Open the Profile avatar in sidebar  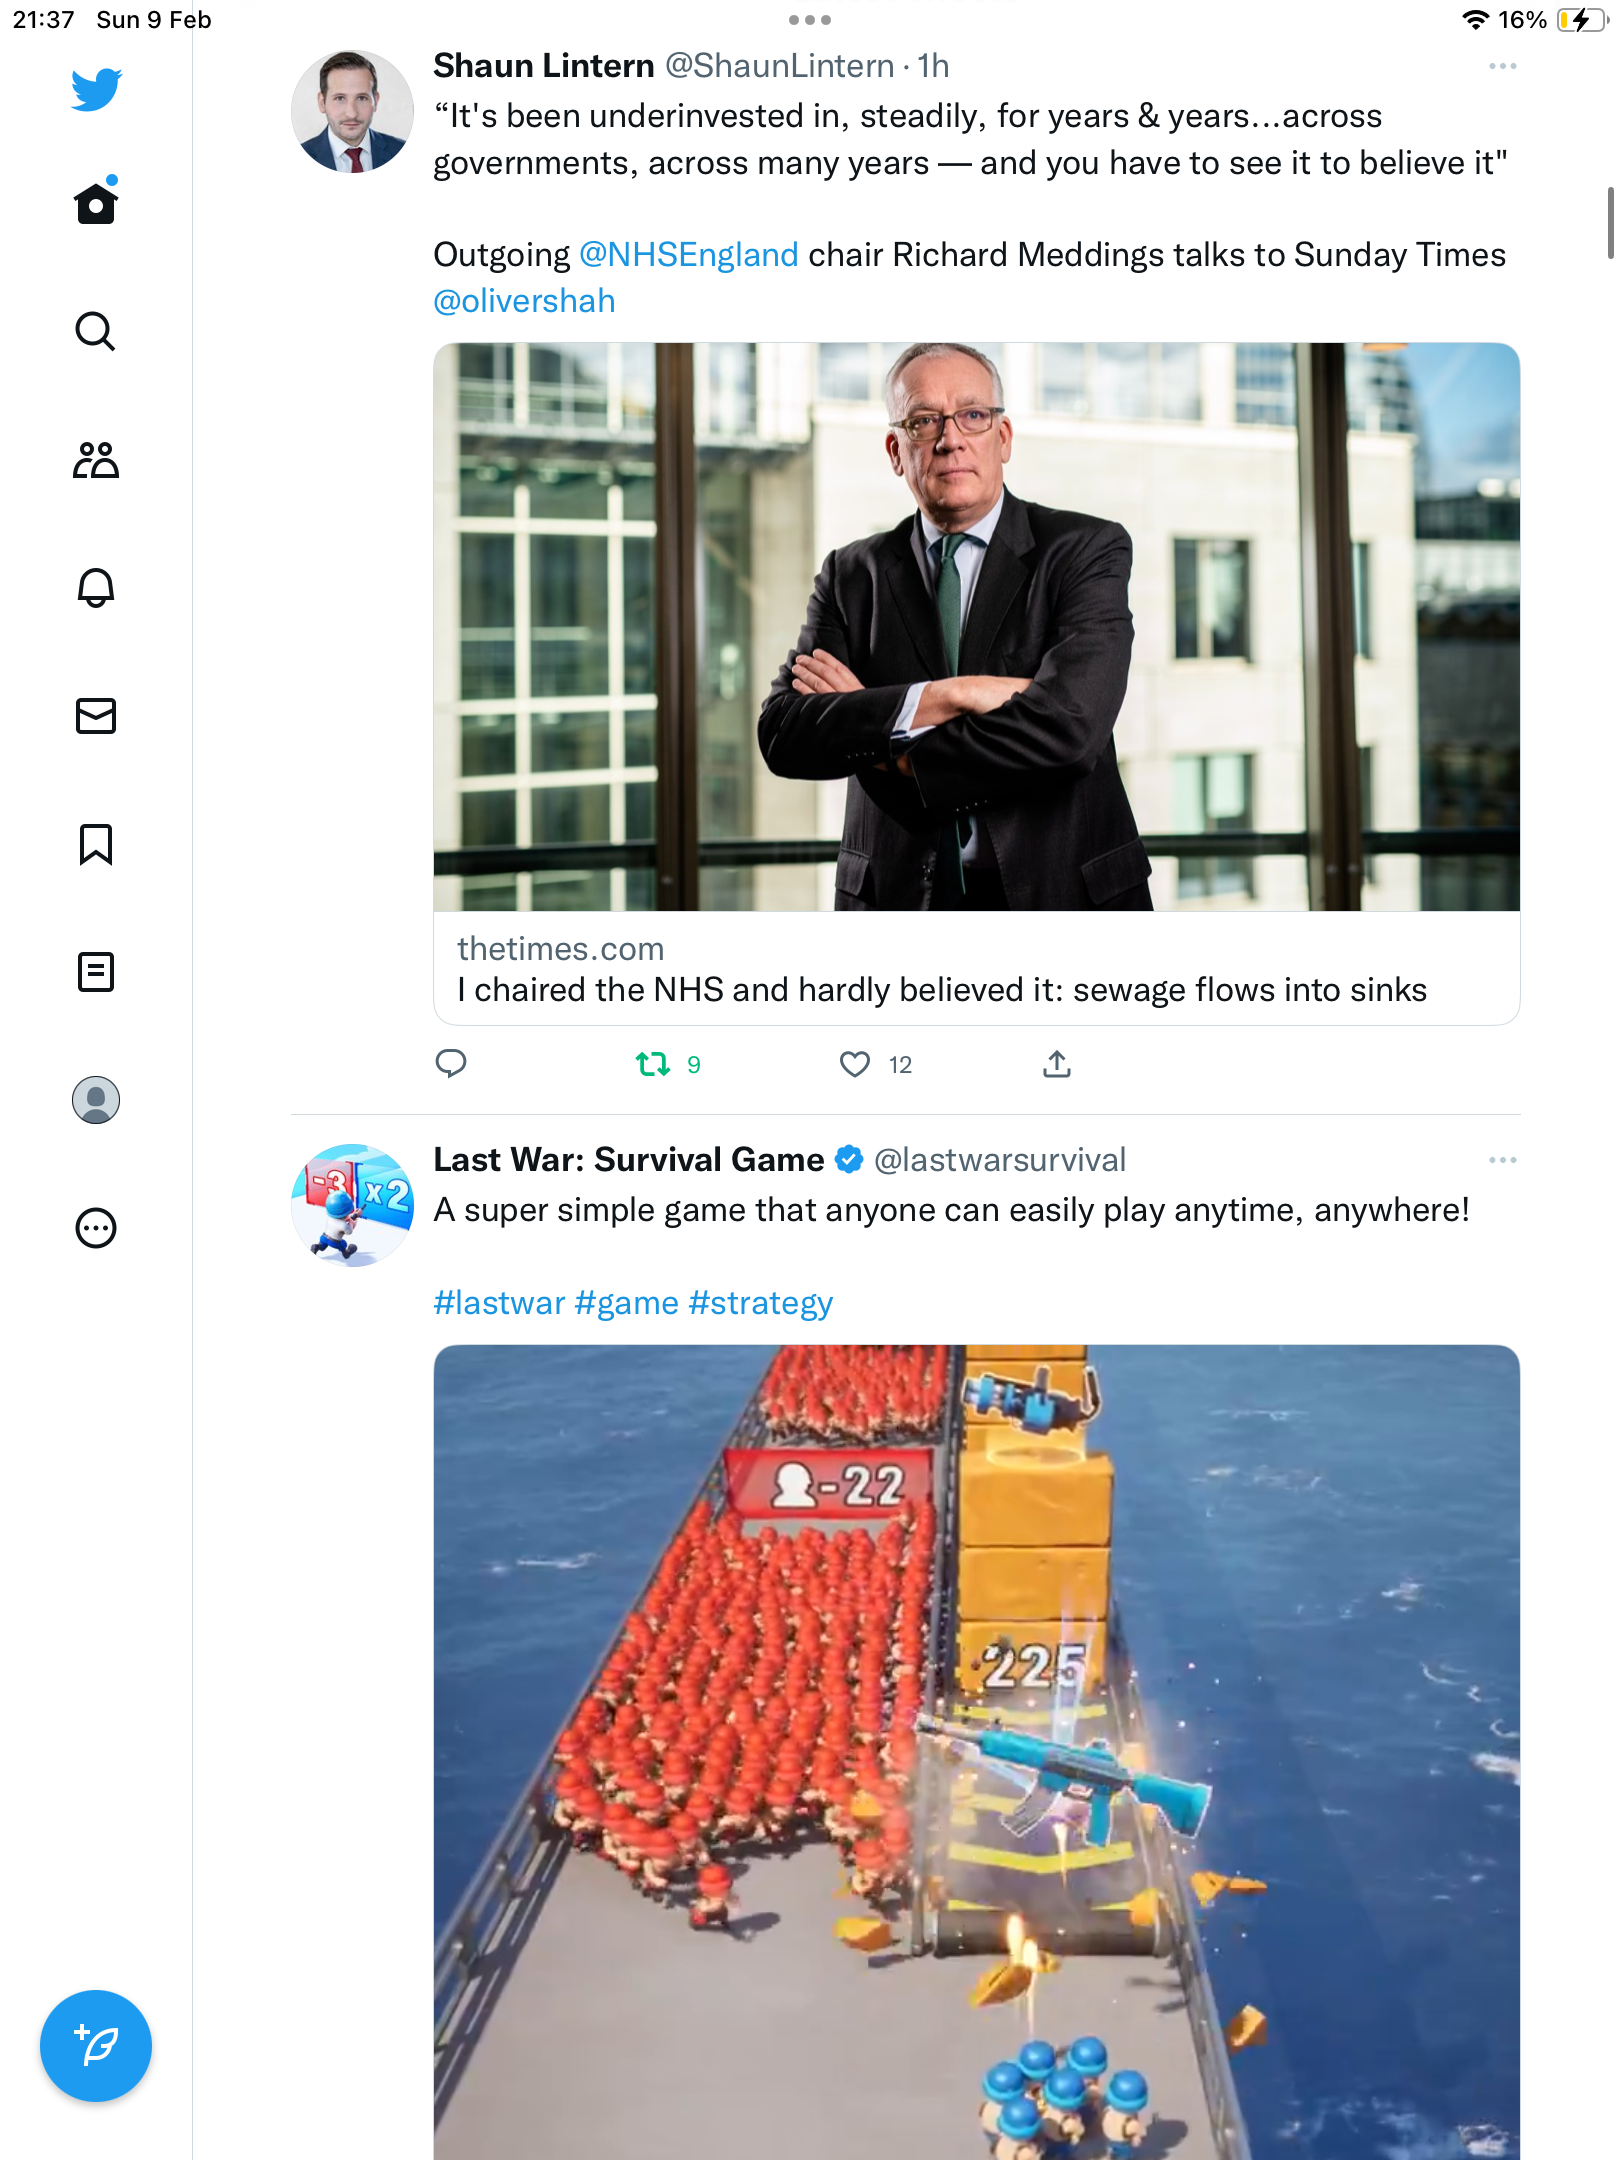(96, 1100)
